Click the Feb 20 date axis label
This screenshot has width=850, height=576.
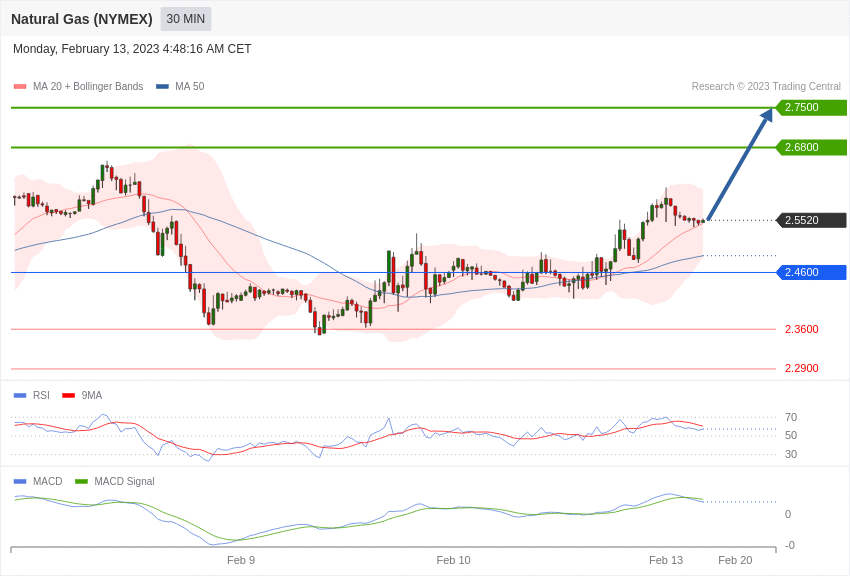coord(735,560)
